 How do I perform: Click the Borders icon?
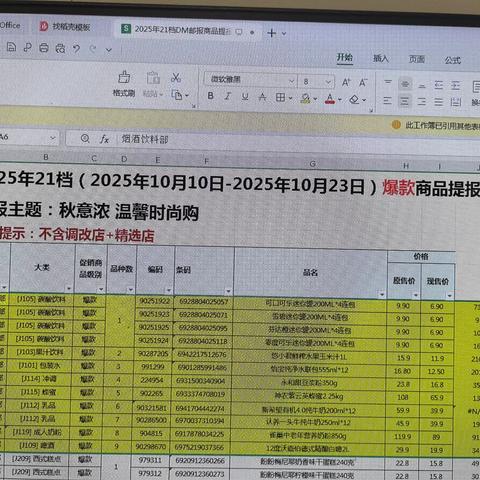point(280,97)
